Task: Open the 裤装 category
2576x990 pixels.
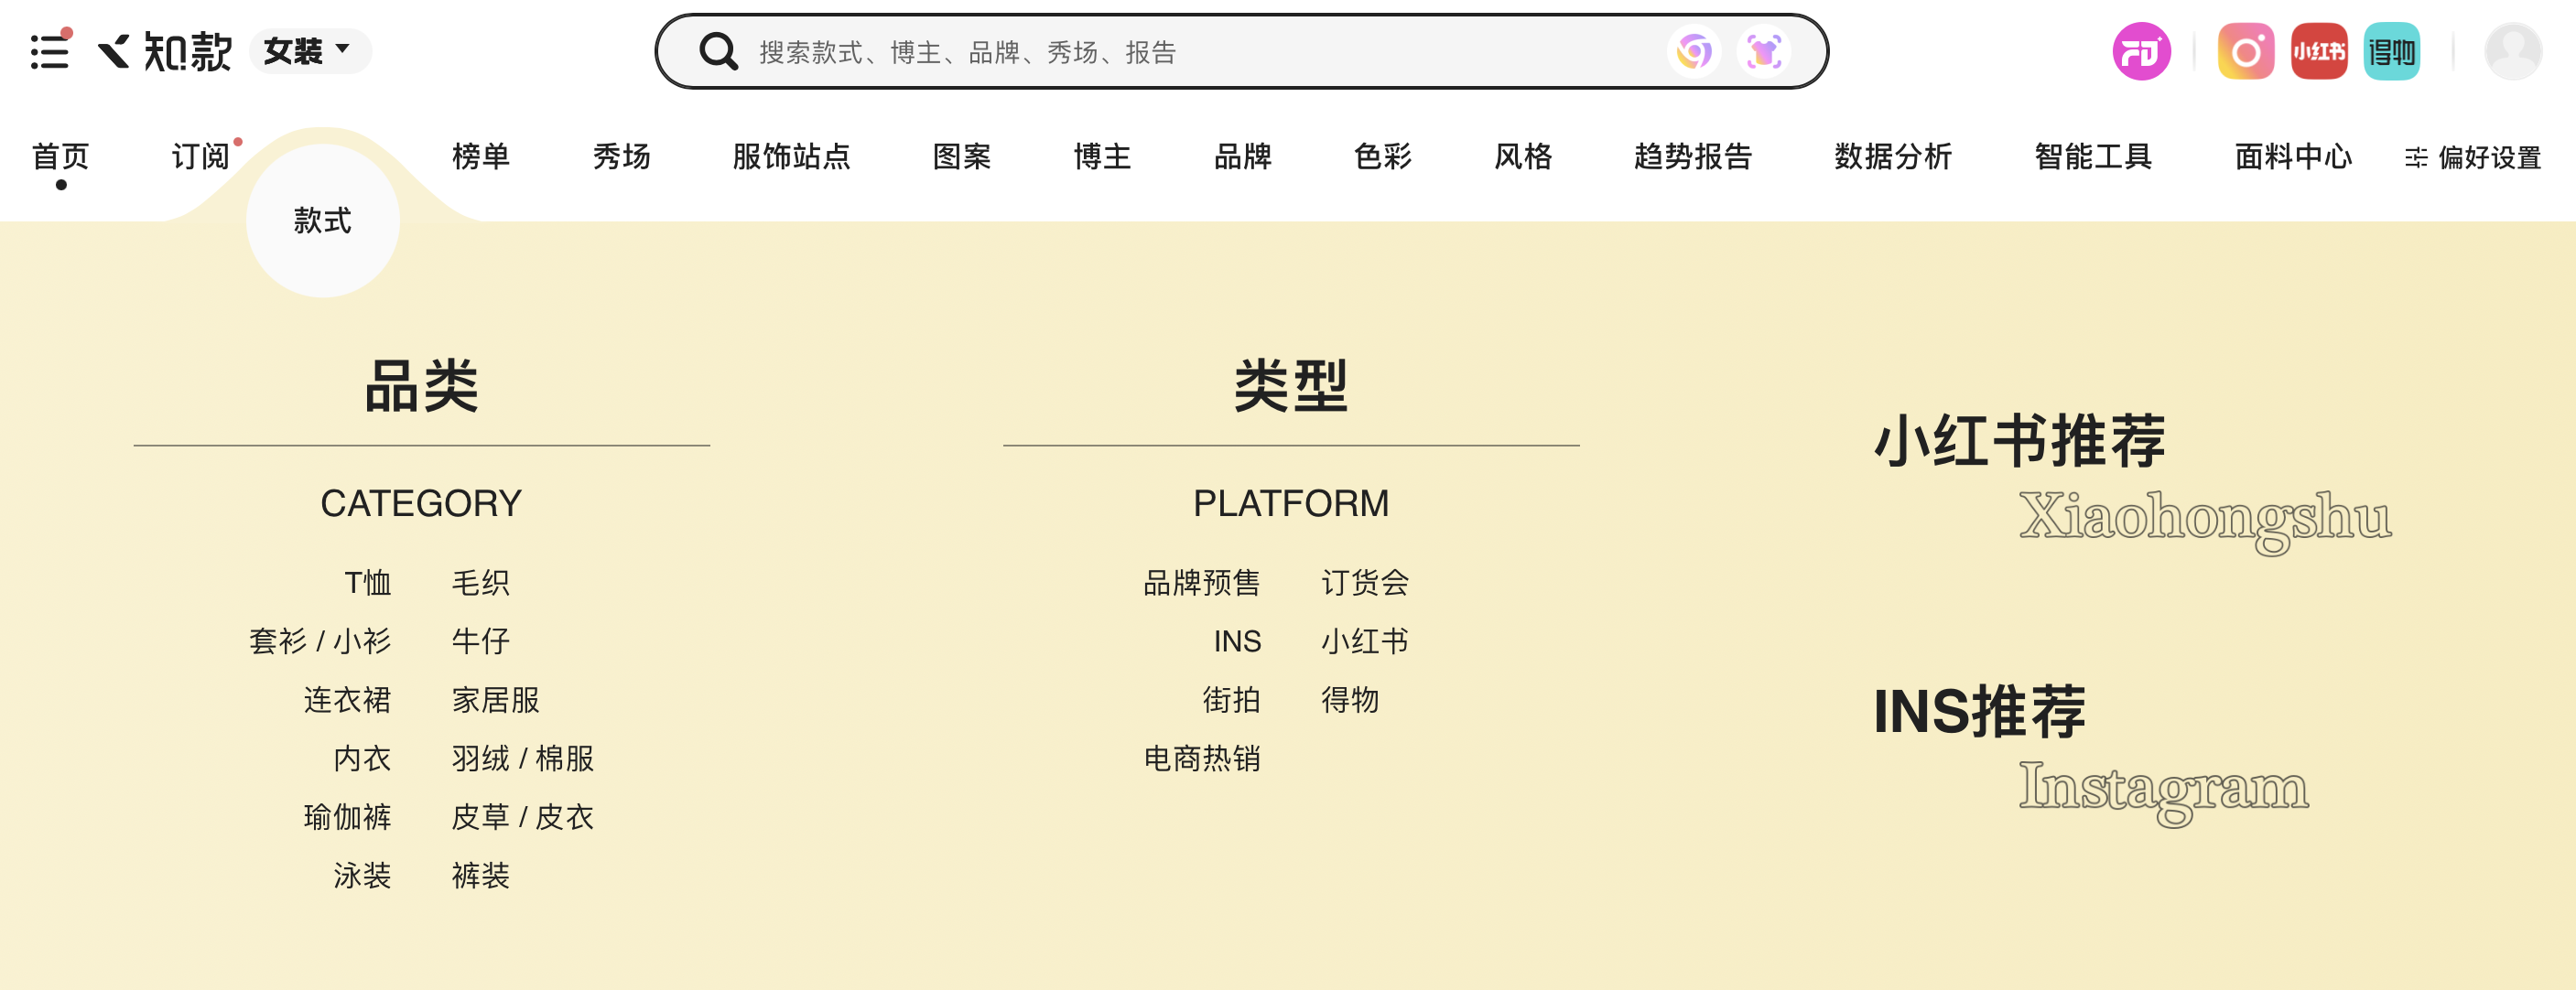Action: [x=480, y=876]
